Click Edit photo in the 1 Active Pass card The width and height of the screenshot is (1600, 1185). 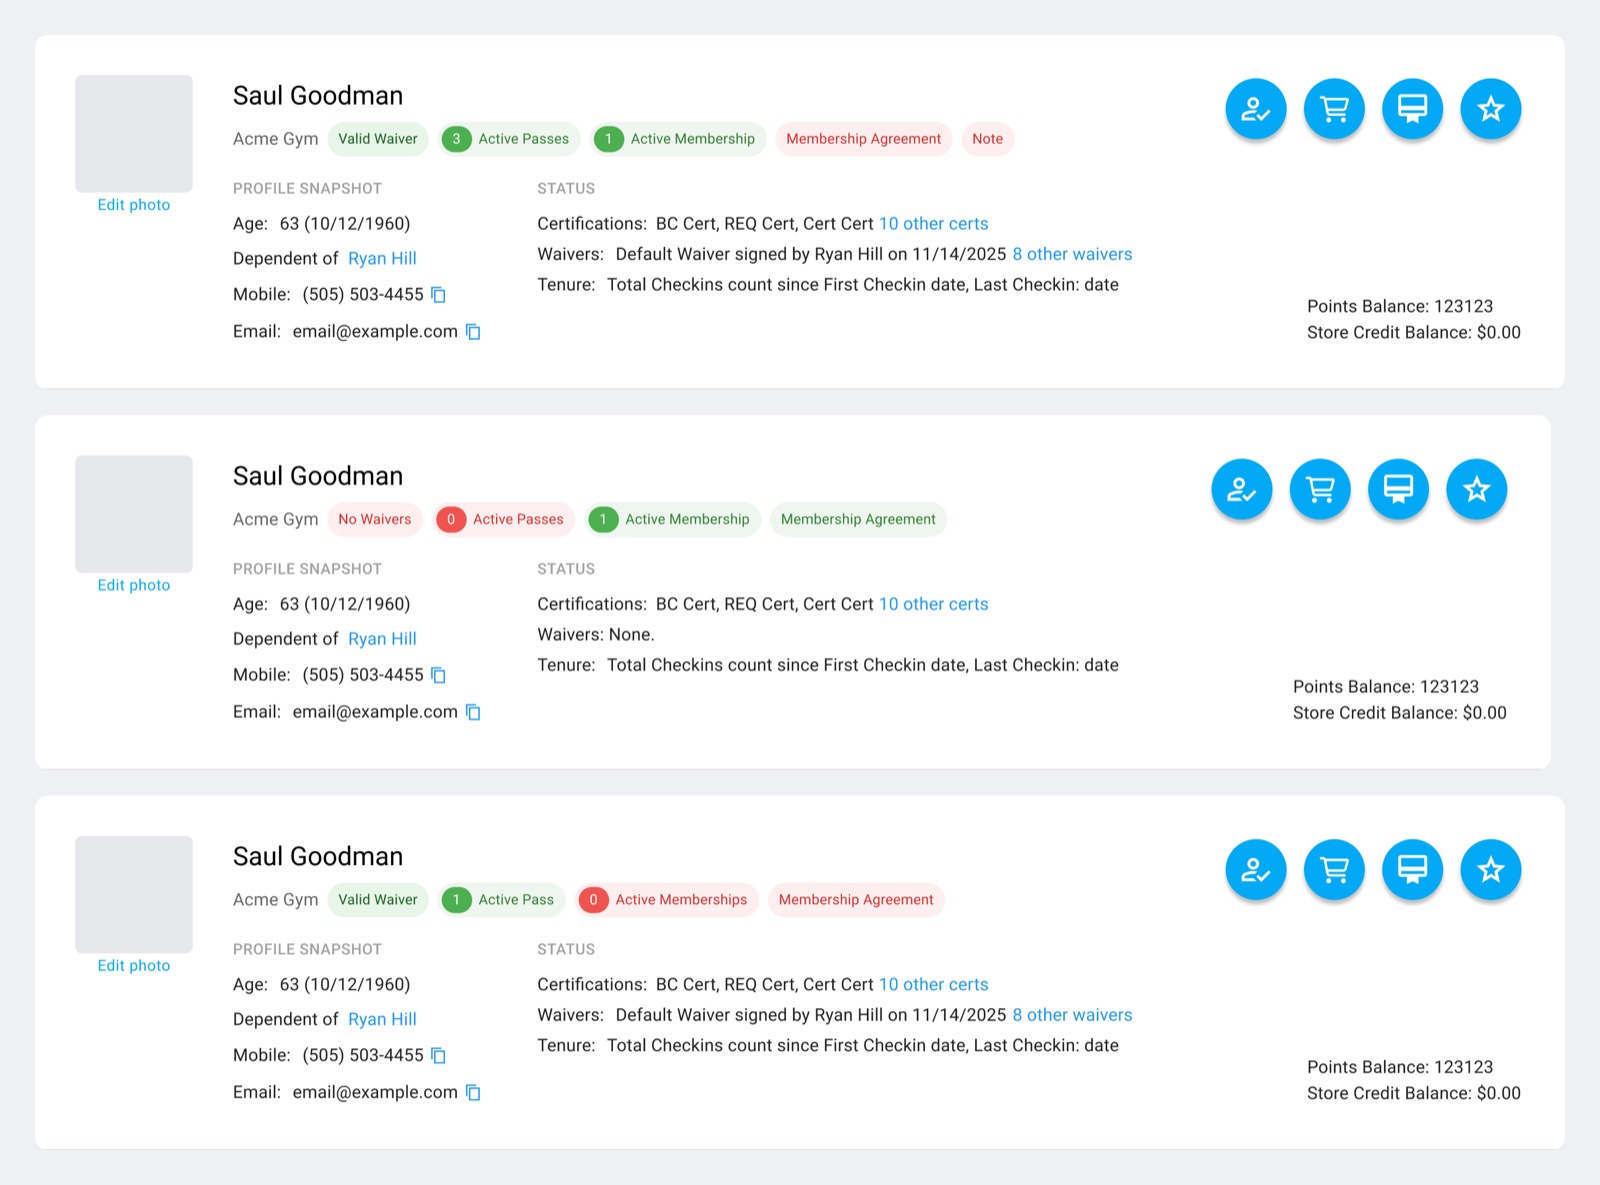pos(134,966)
